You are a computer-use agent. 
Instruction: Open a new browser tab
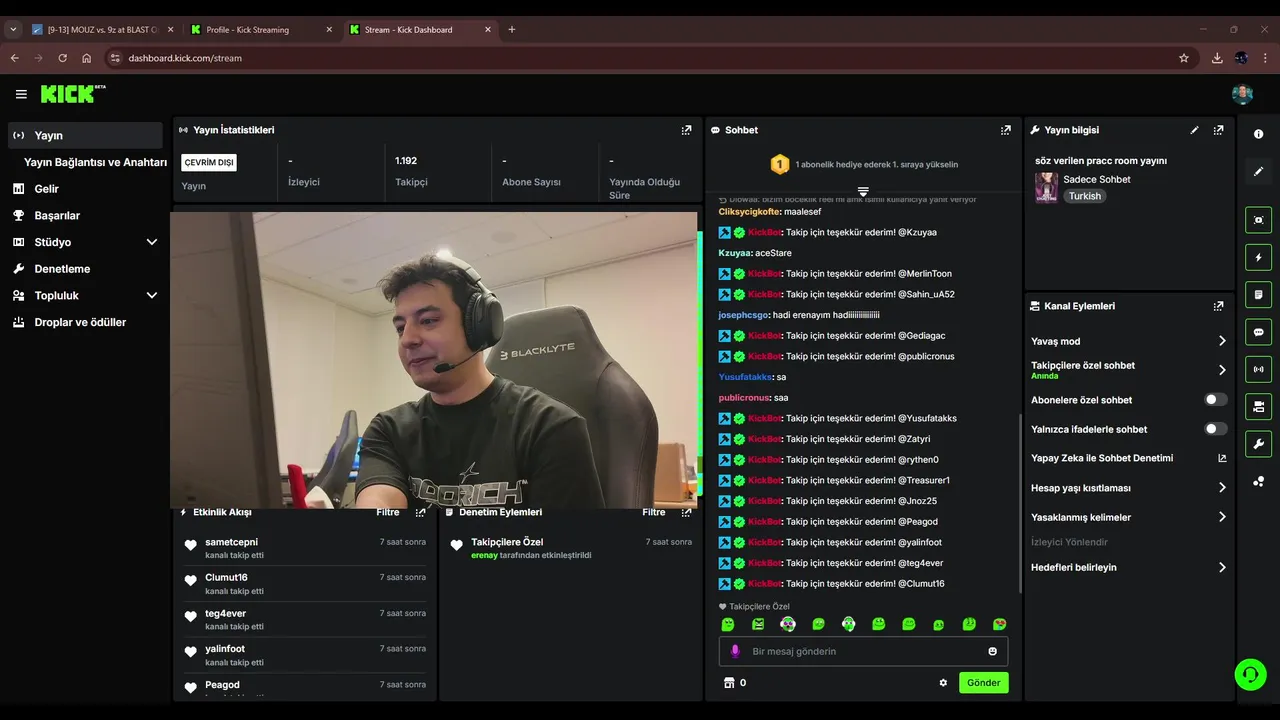512,30
